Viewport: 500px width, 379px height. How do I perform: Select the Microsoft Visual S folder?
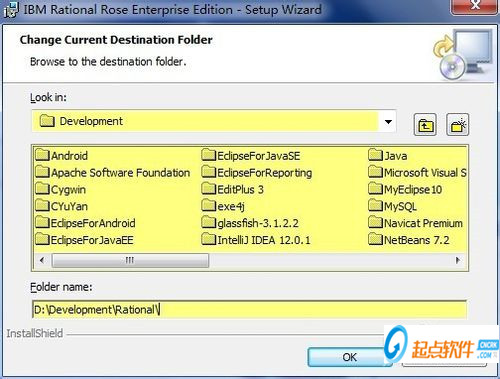[417, 173]
